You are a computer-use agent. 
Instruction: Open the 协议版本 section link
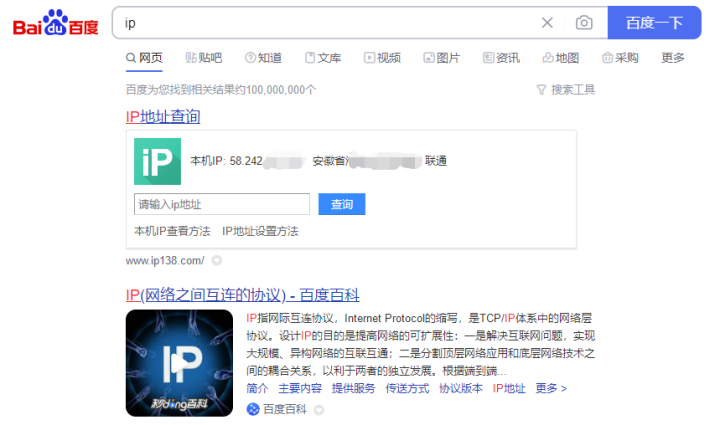(461, 388)
